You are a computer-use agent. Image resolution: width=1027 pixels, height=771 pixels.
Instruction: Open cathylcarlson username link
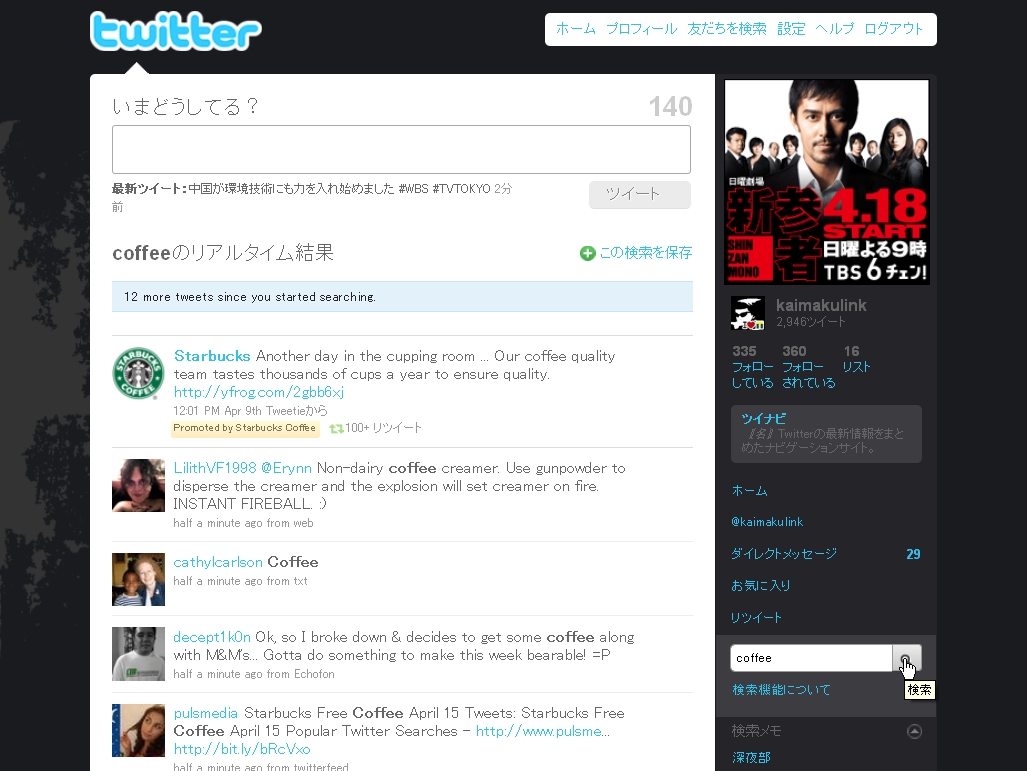pyautogui.click(x=217, y=562)
